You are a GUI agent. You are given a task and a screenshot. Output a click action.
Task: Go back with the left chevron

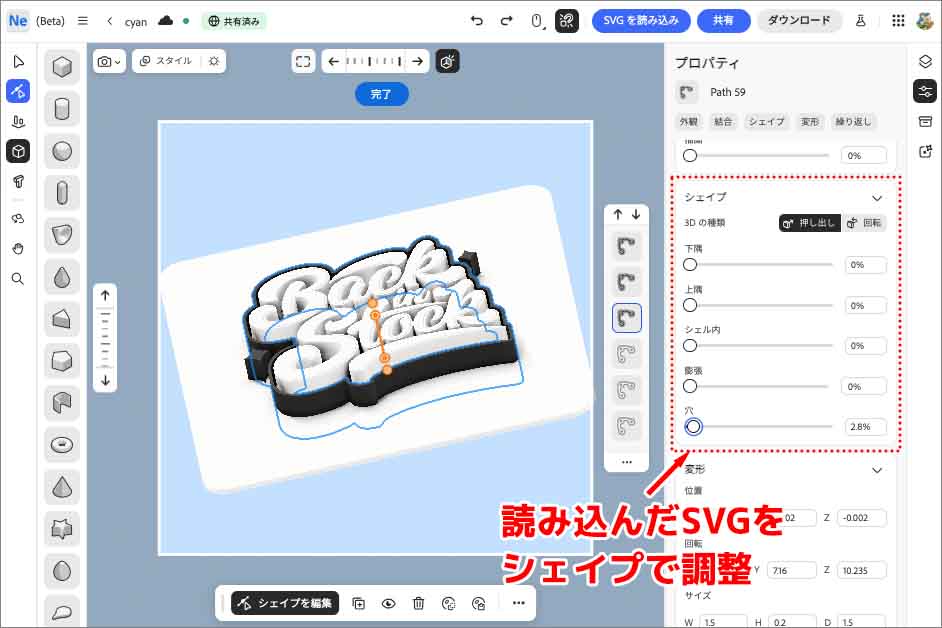coord(109,21)
